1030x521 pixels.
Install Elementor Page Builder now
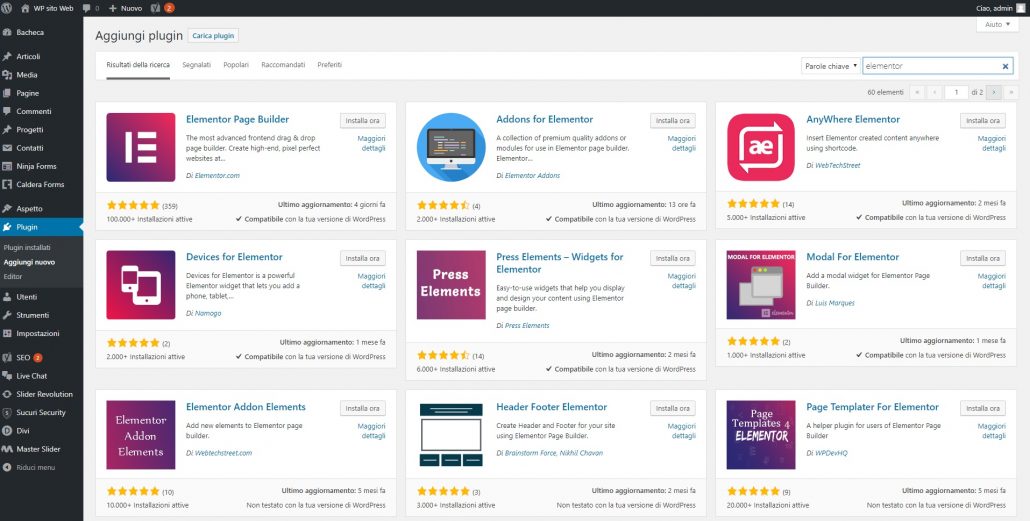point(363,121)
